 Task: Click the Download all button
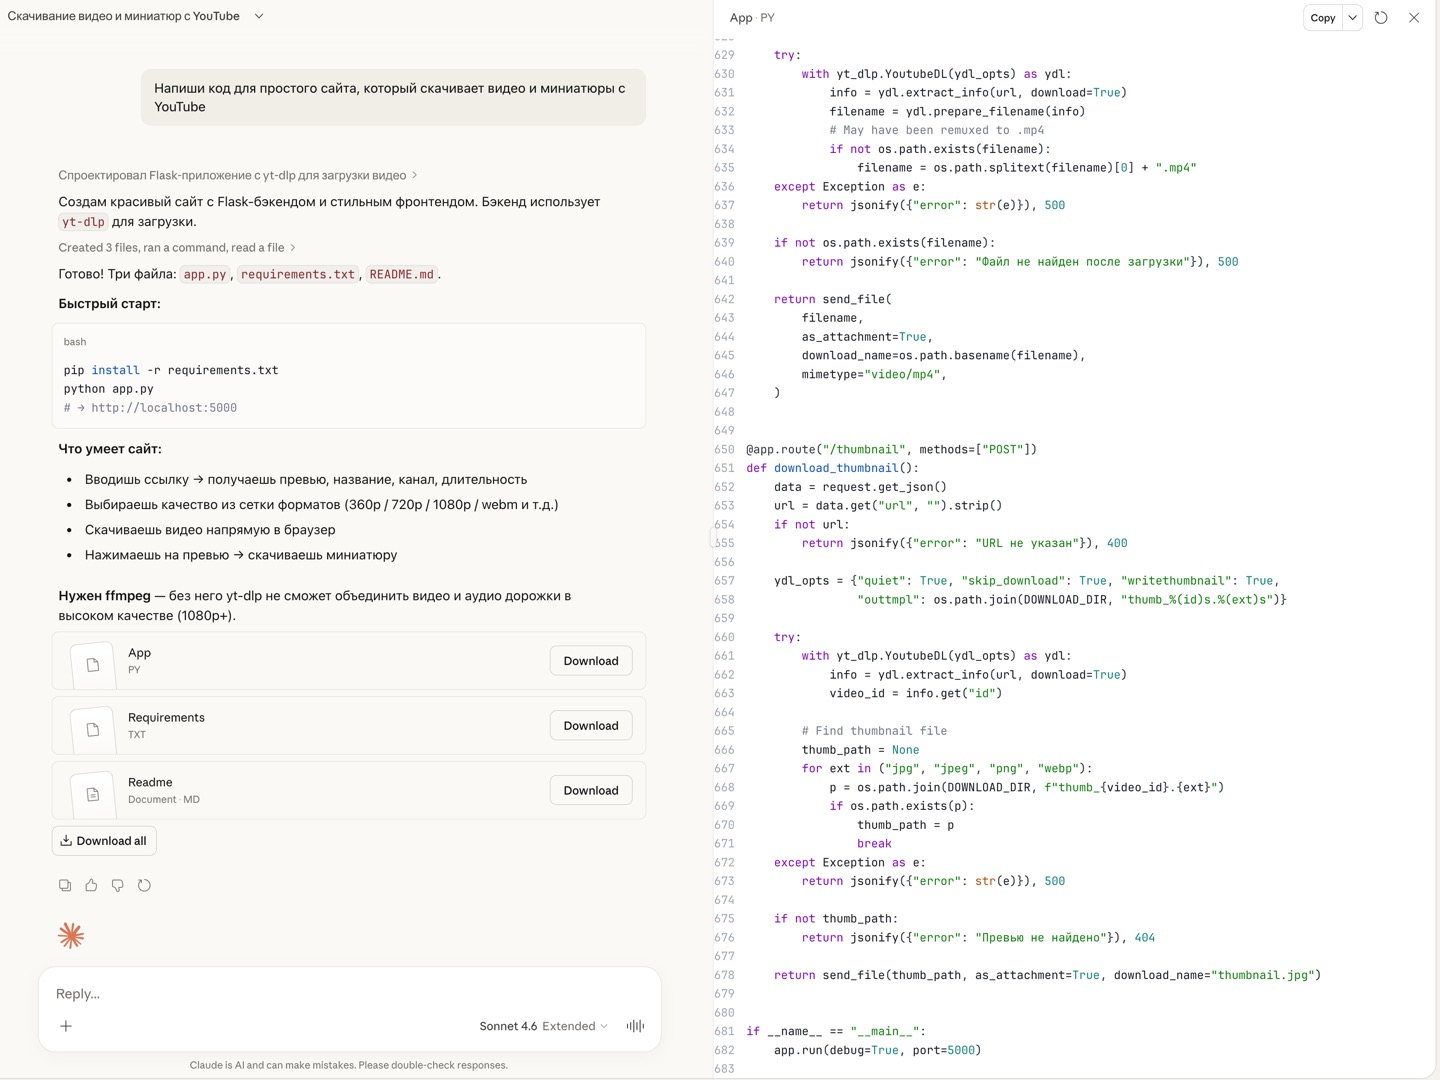coord(104,841)
